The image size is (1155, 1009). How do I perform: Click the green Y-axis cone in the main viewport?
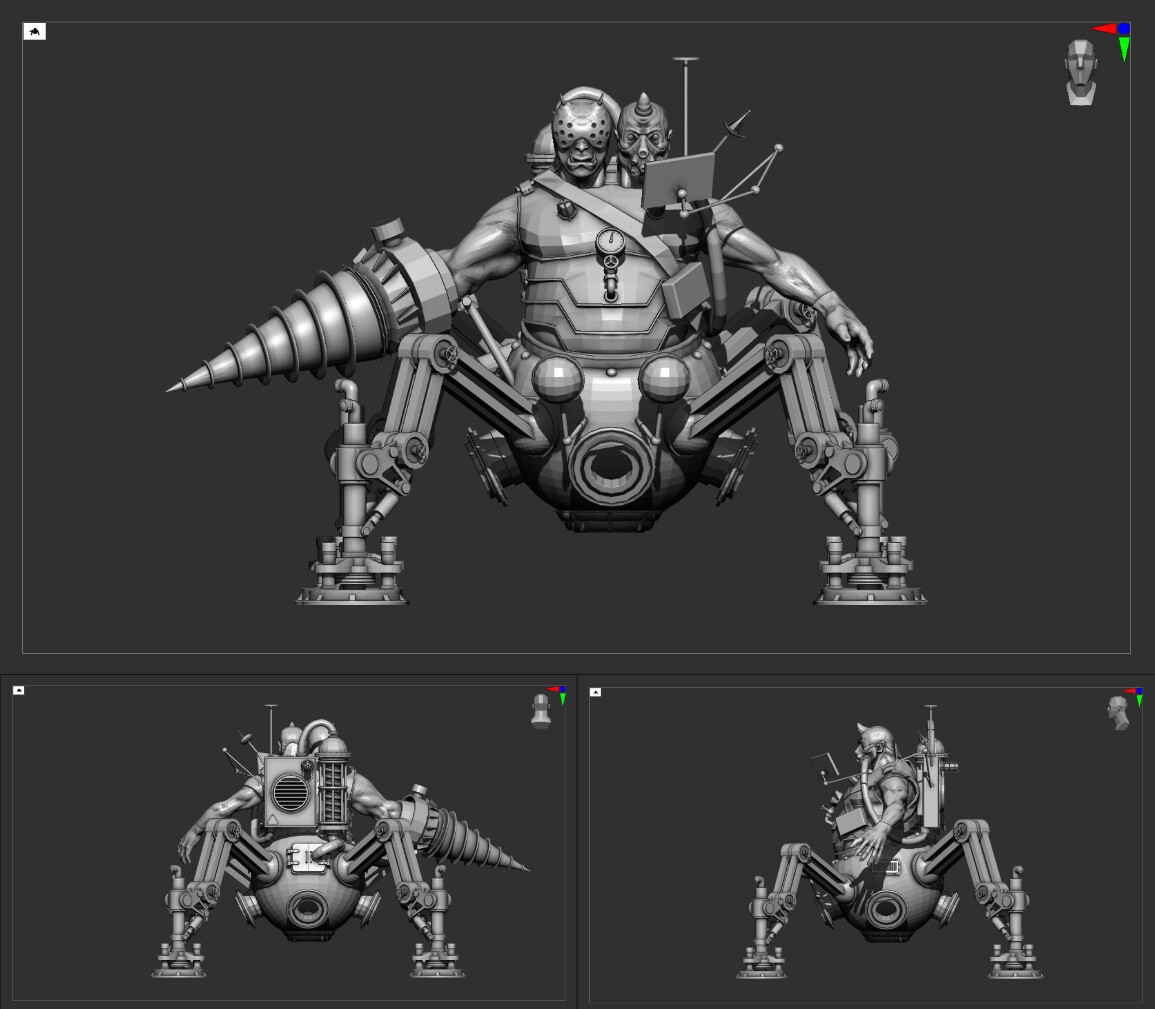tap(1125, 49)
